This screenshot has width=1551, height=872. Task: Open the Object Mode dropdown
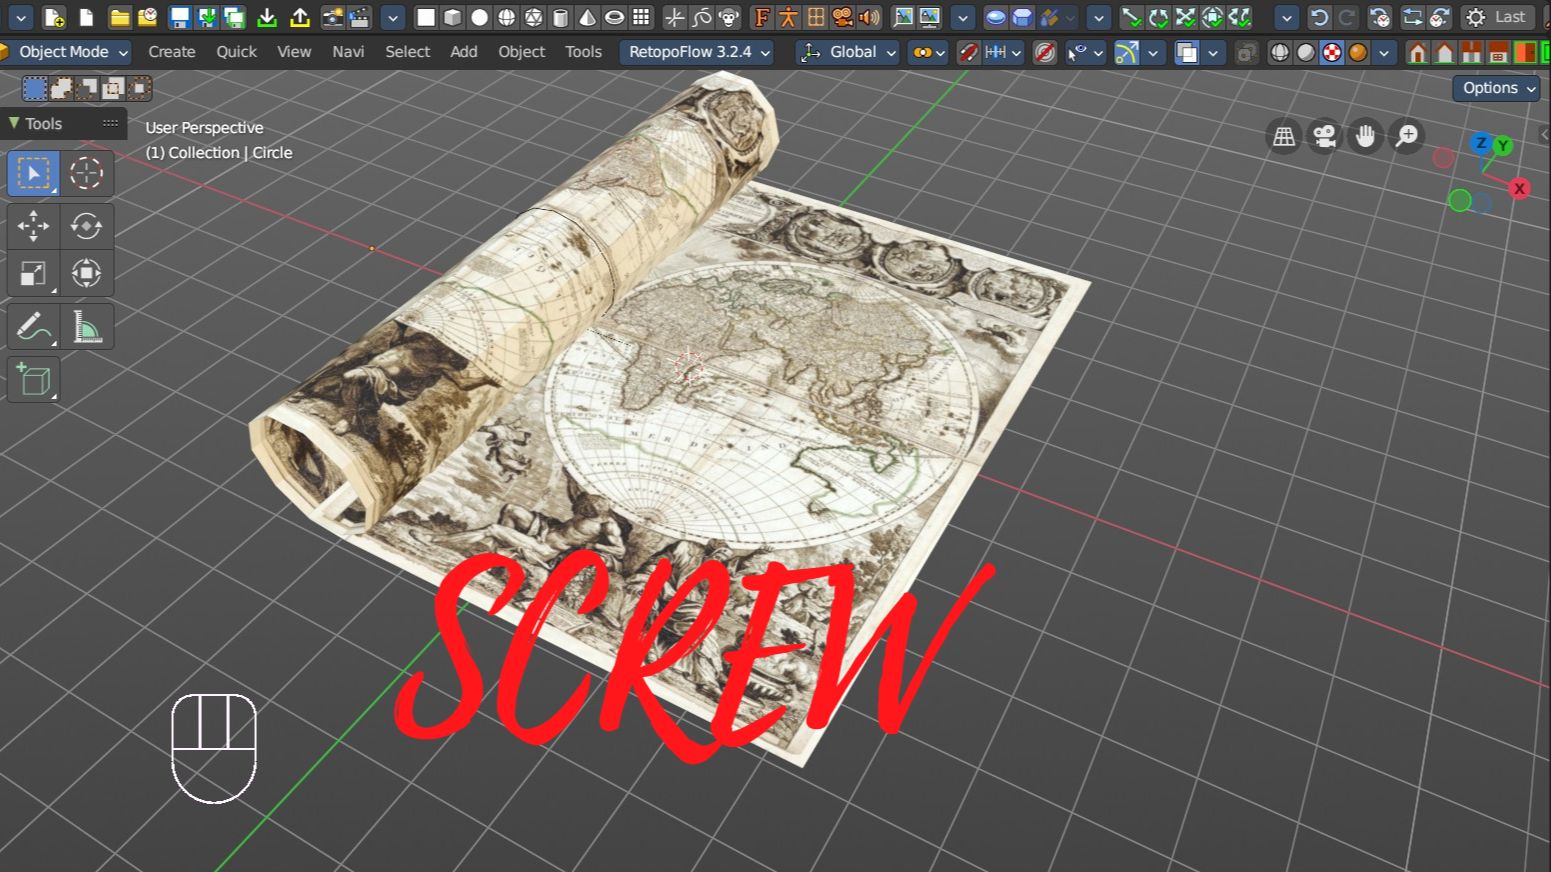[x=66, y=52]
